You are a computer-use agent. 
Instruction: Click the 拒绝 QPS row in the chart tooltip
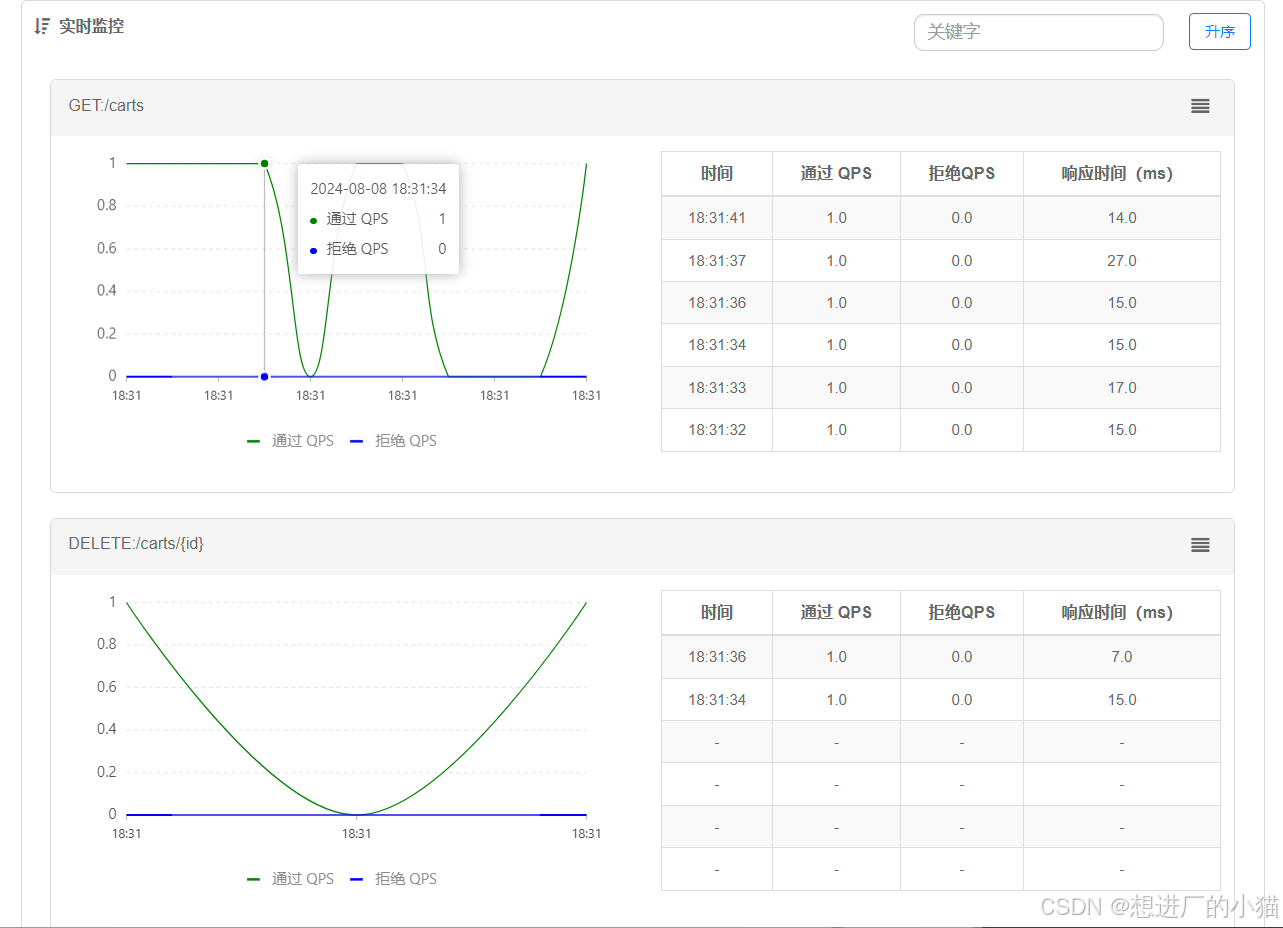pyautogui.click(x=378, y=249)
